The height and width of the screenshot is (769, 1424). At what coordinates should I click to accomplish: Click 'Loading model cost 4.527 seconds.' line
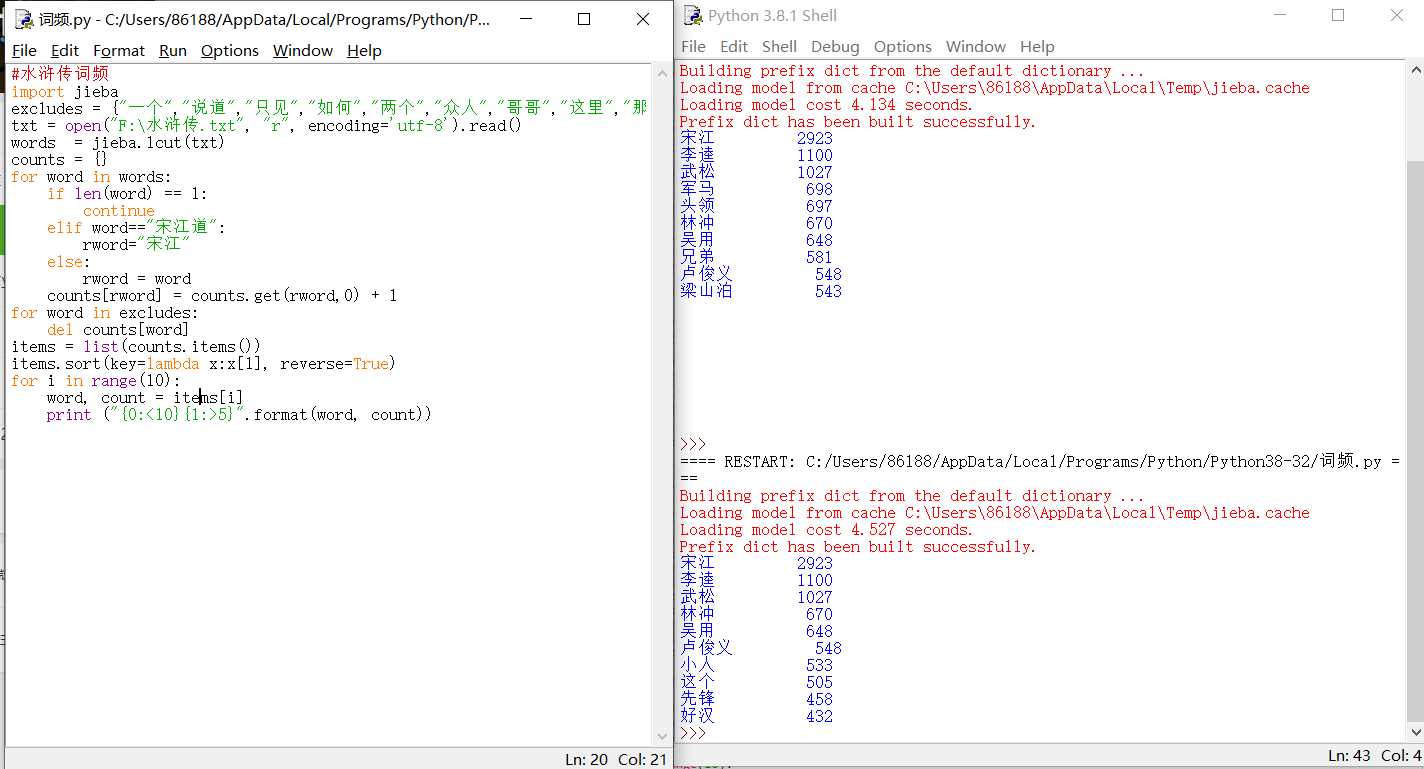click(826, 529)
